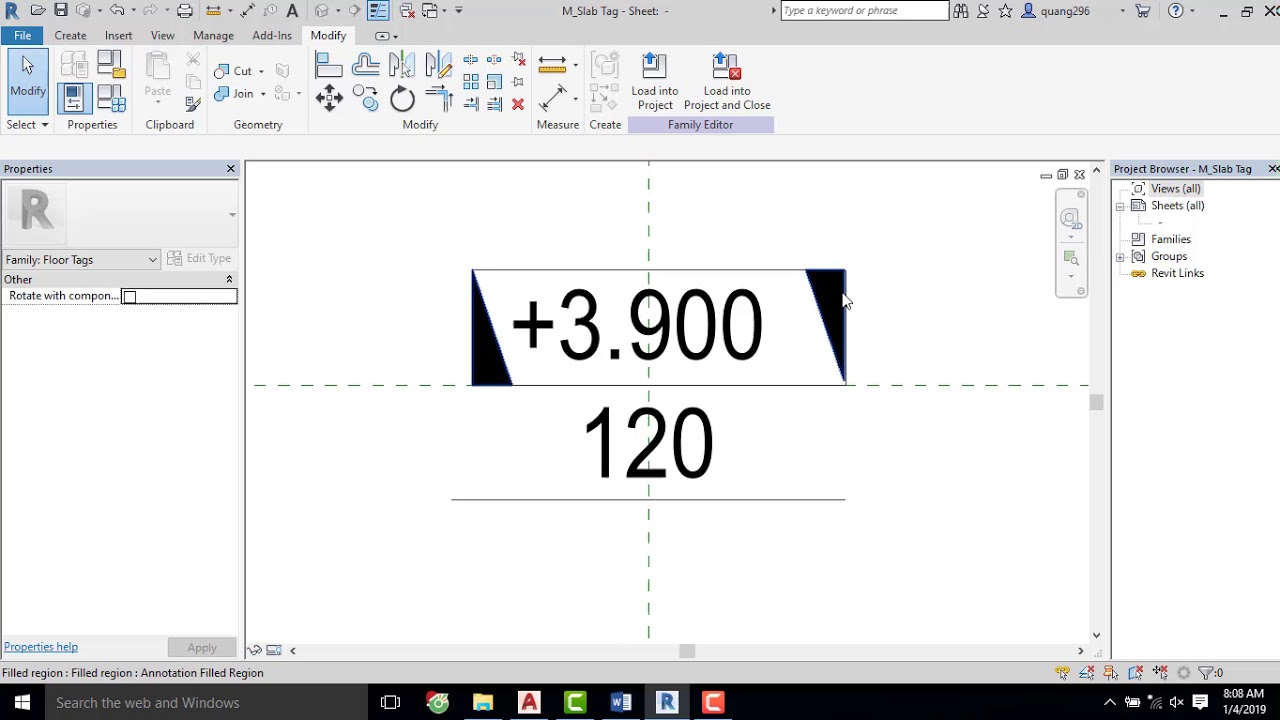Switch to the Insert ribbon tab
This screenshot has width=1280, height=720.
[x=118, y=35]
